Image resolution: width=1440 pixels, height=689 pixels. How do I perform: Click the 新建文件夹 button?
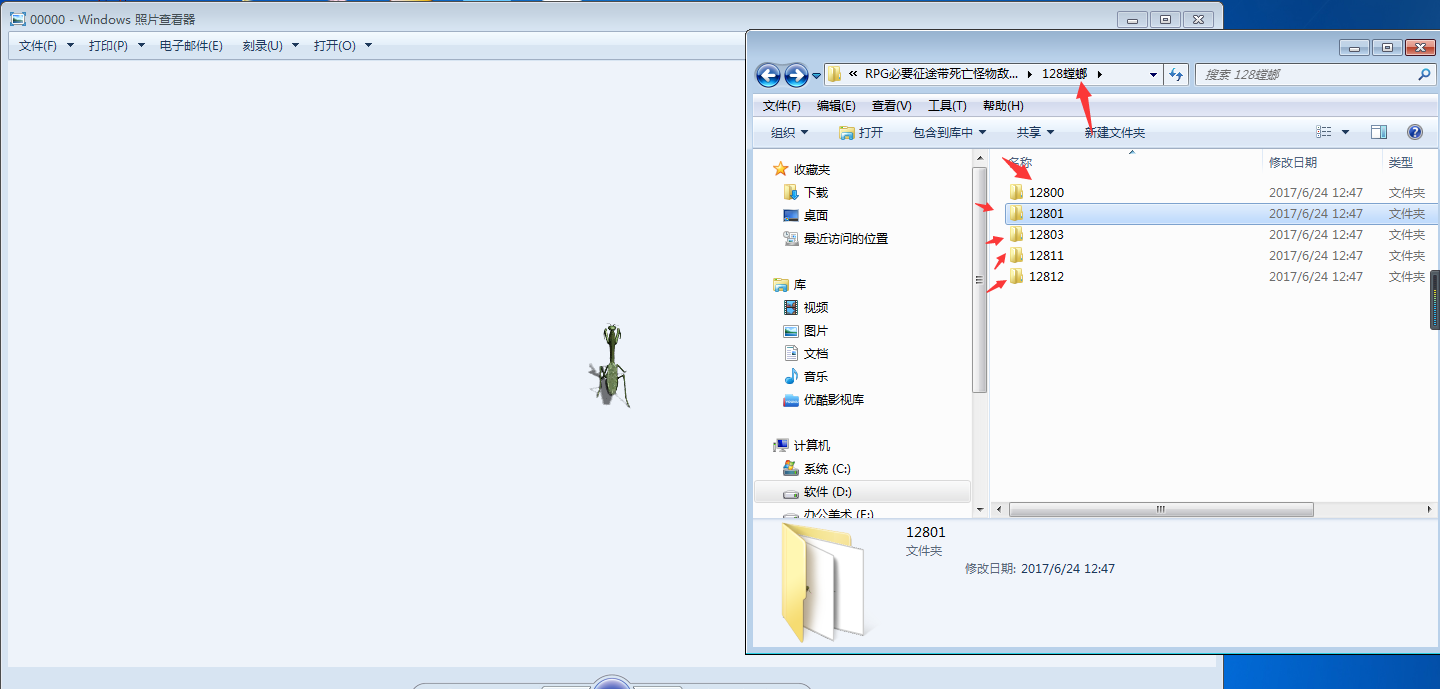click(1115, 132)
